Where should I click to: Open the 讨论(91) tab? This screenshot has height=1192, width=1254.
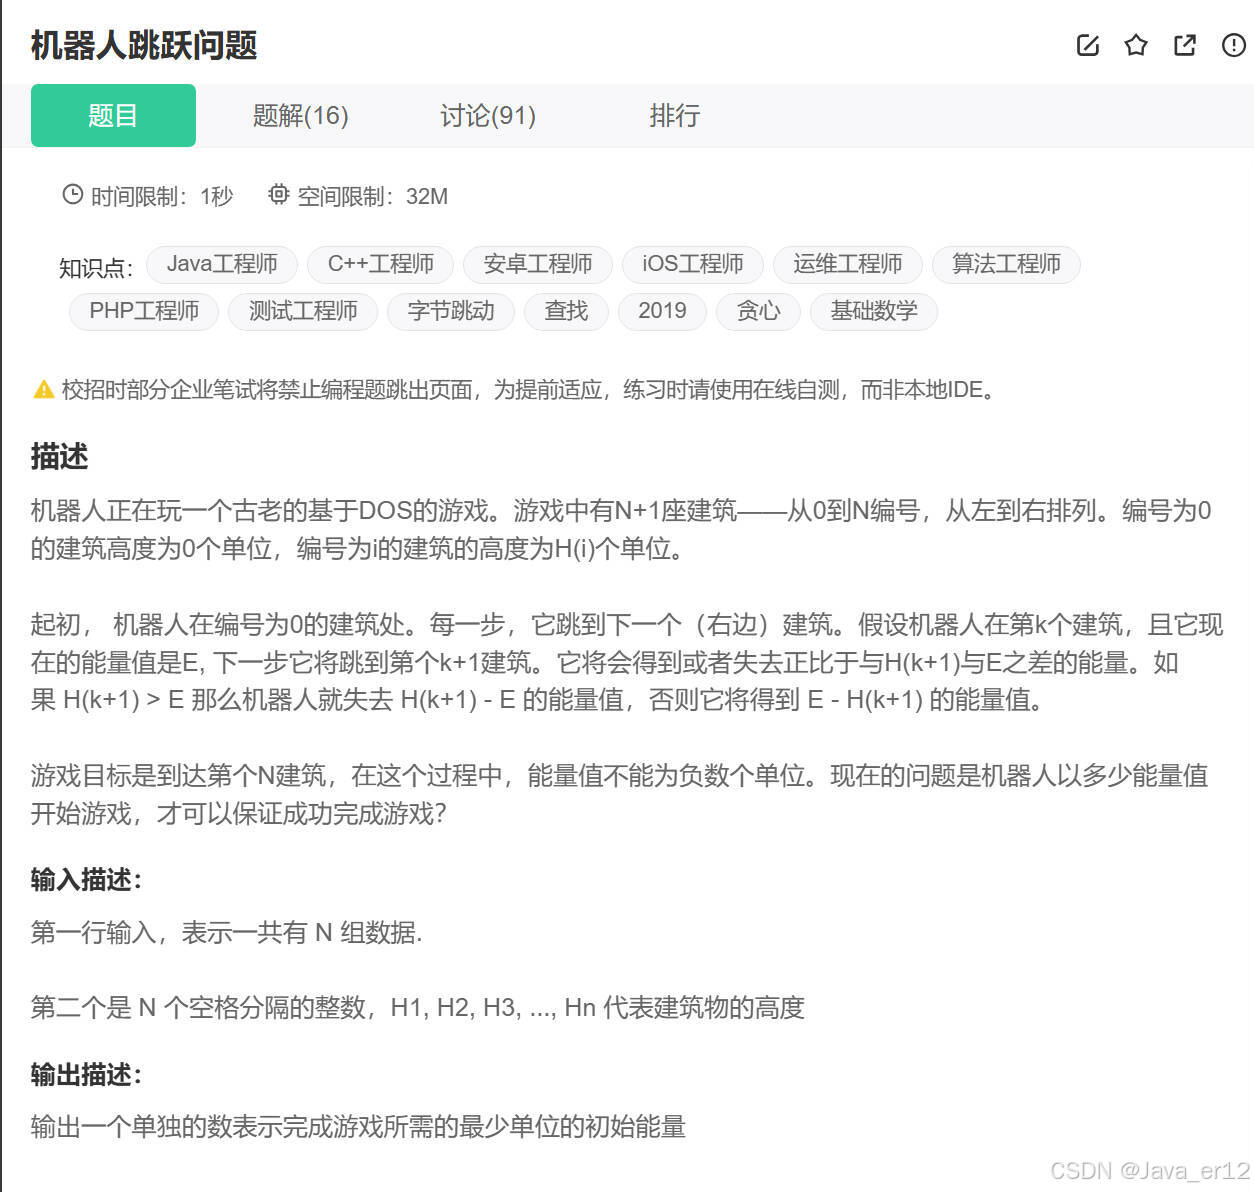click(487, 115)
